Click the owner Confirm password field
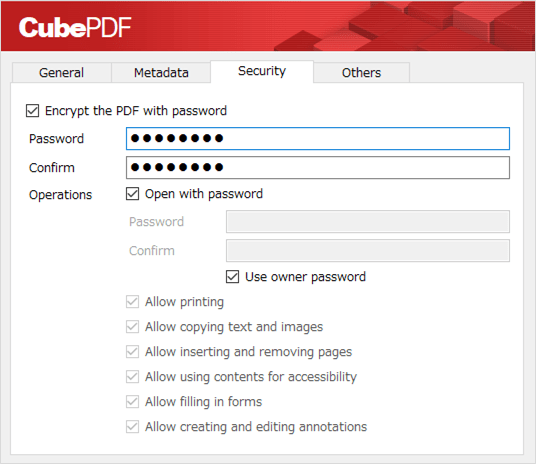Screen dimensions: 536x464 pyautogui.click(x=318, y=168)
